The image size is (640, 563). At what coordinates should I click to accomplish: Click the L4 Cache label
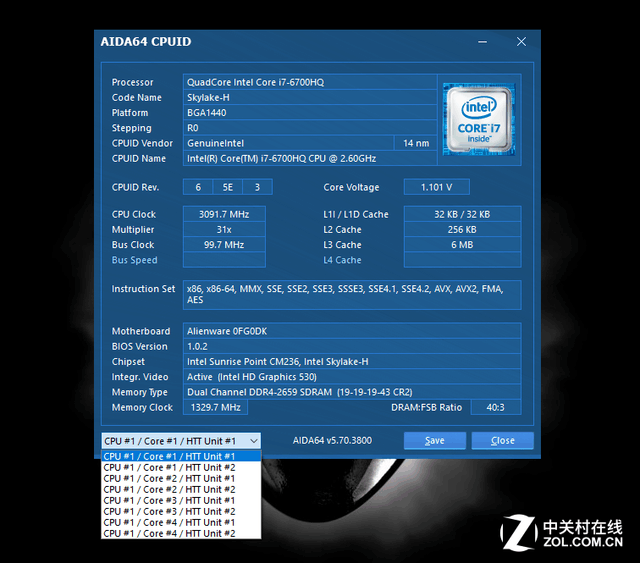pyautogui.click(x=342, y=260)
